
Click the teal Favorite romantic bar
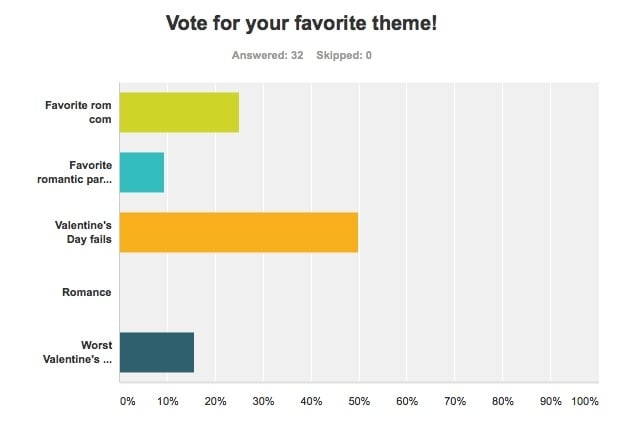142,172
